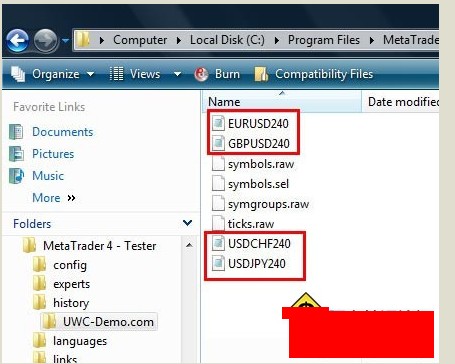Image resolution: width=455 pixels, height=364 pixels.
Task: Expand the arrow after Computer breadcrumb
Action: tap(179, 40)
